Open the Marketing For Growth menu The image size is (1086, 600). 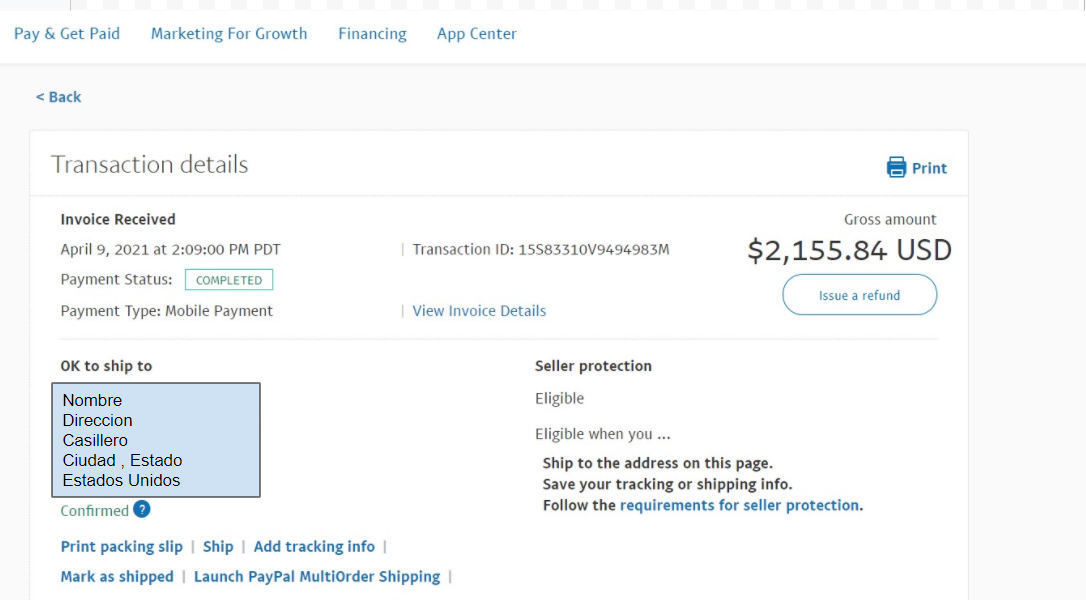(229, 34)
